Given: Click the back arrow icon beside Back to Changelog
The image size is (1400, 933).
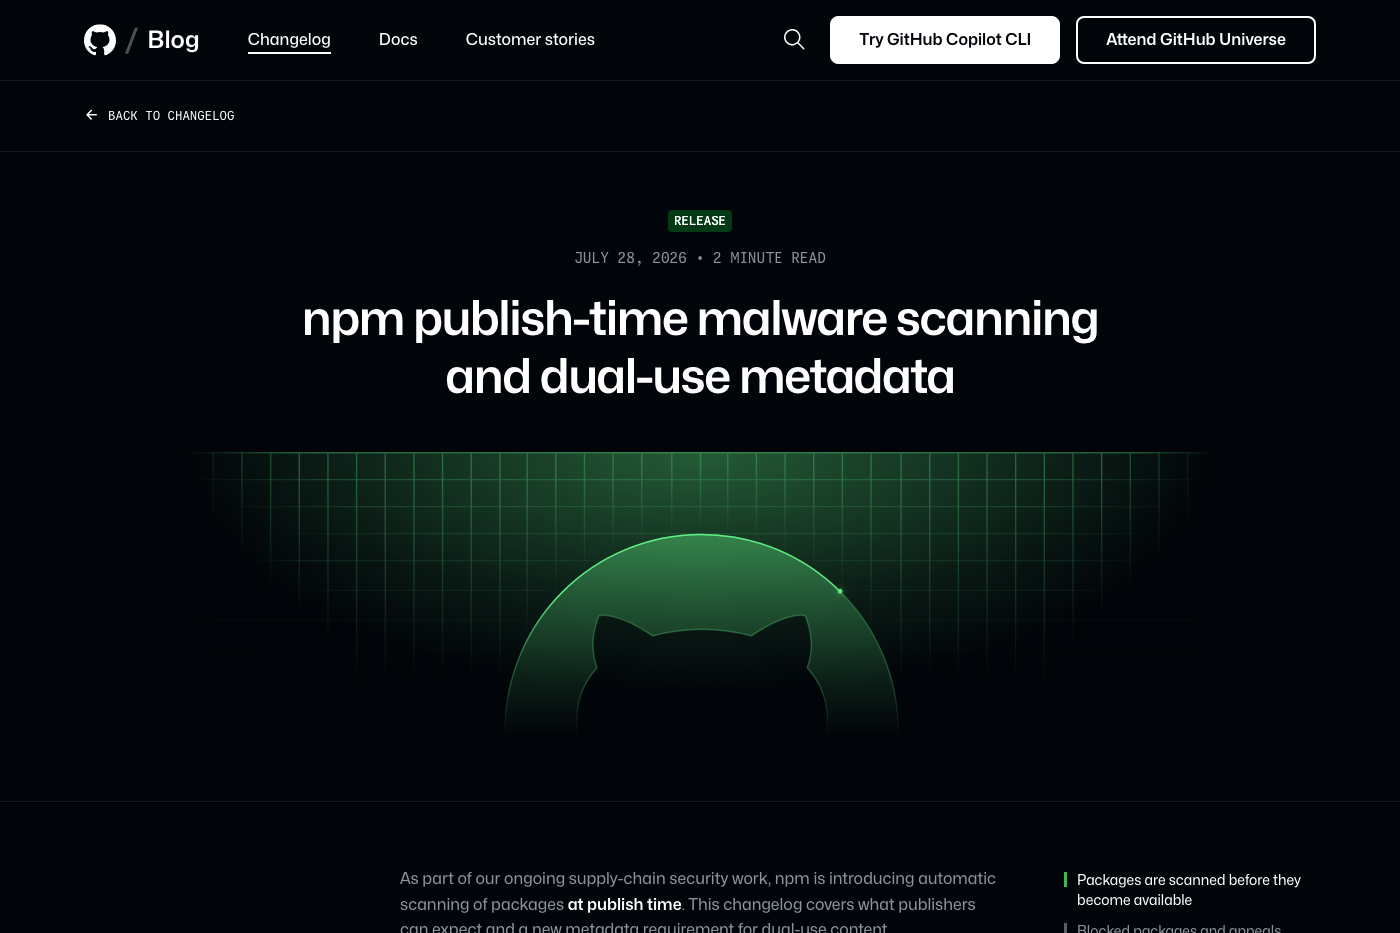Looking at the screenshot, I should (x=91, y=115).
